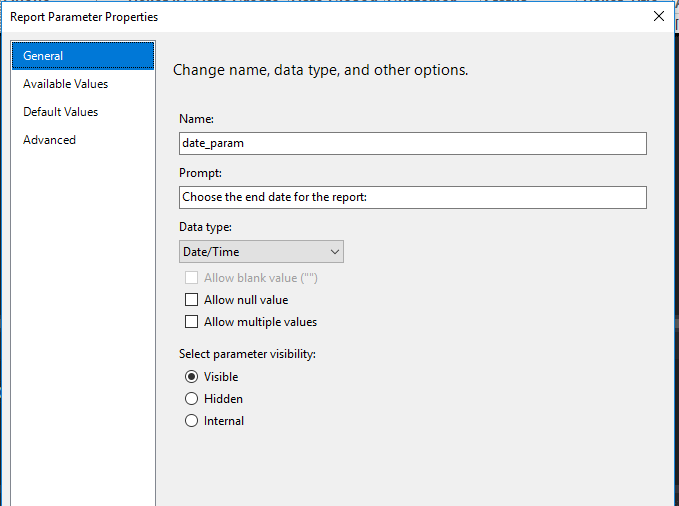Select the Visible radio button

[192, 377]
